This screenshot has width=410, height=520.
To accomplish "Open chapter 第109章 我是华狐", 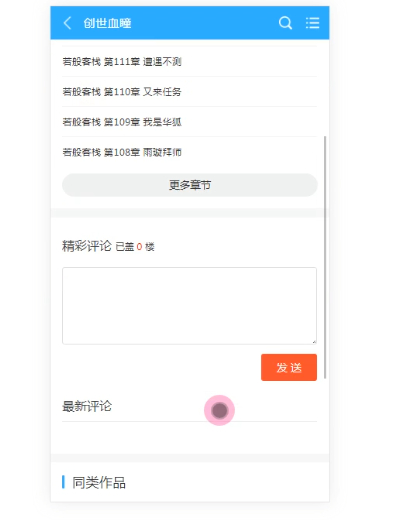I will point(122,122).
